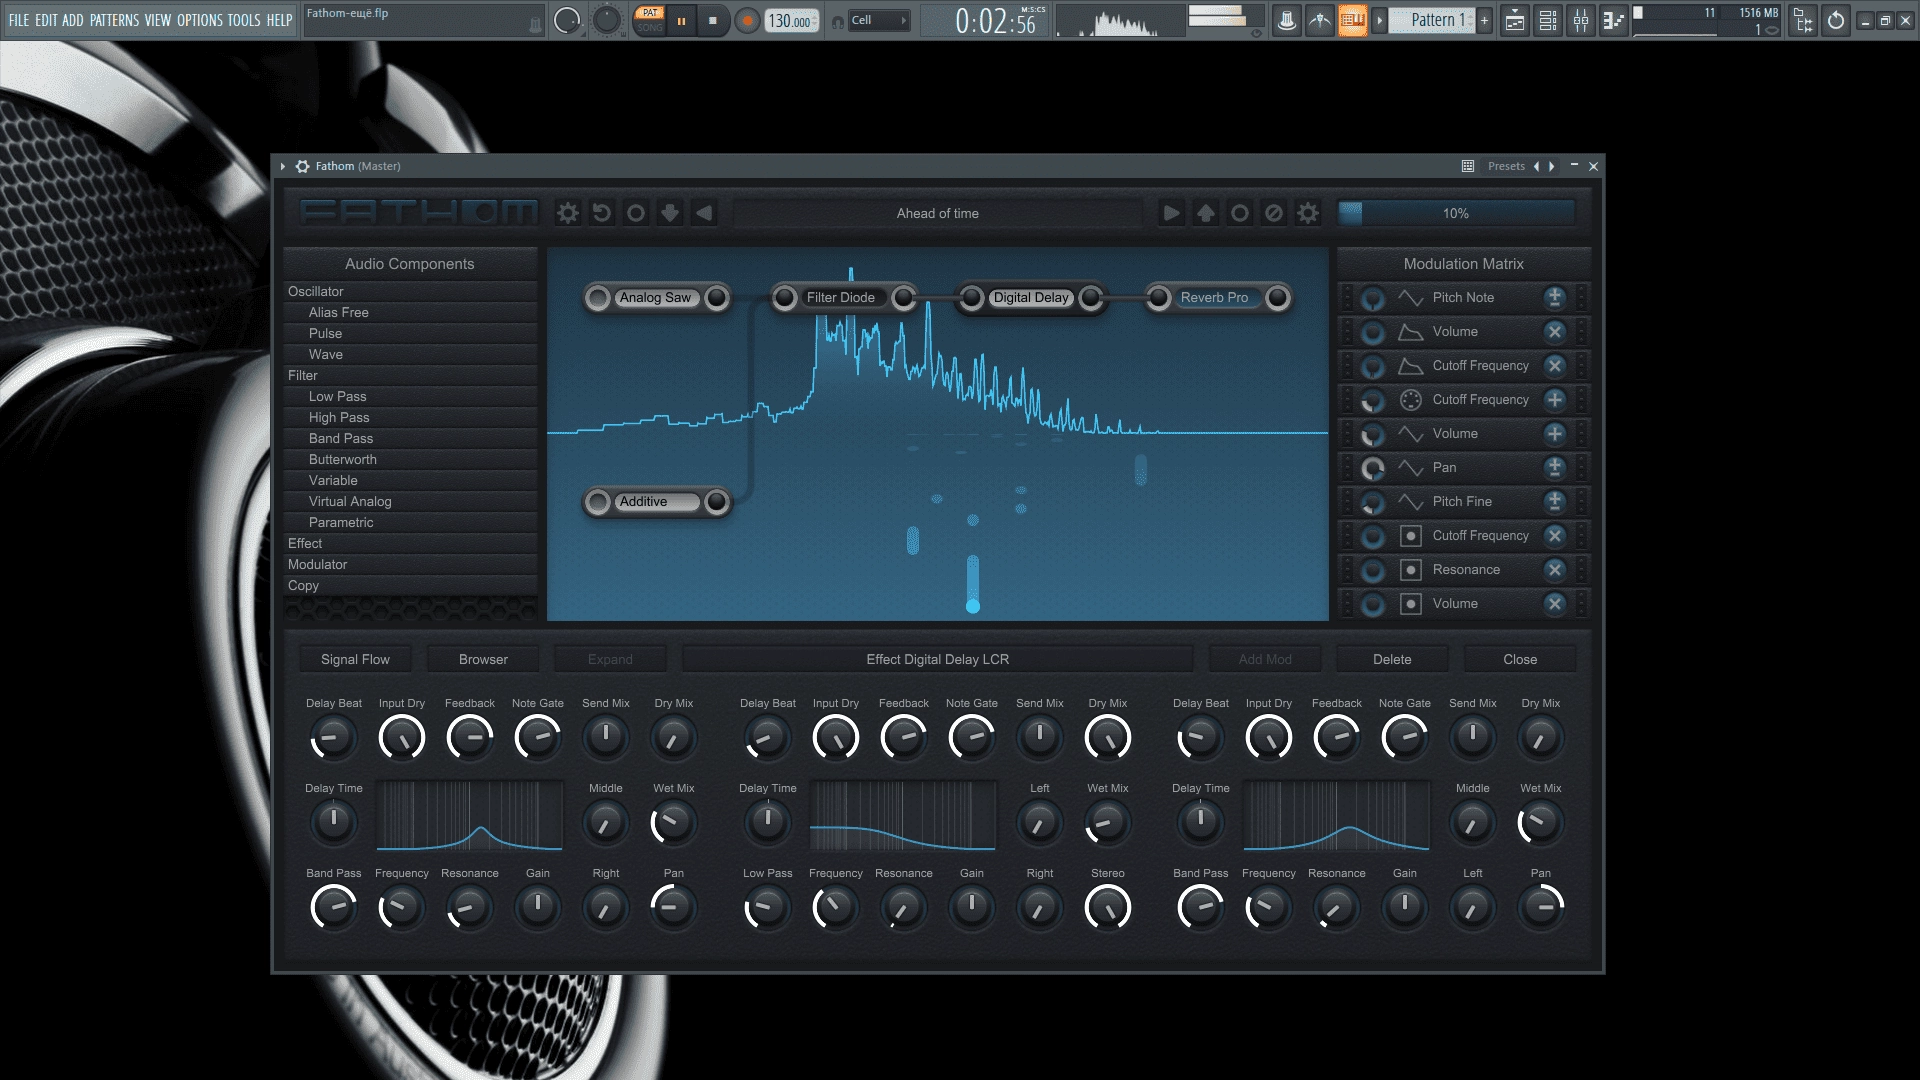
Task: Select the Digital Delay node
Action: 1031,297
